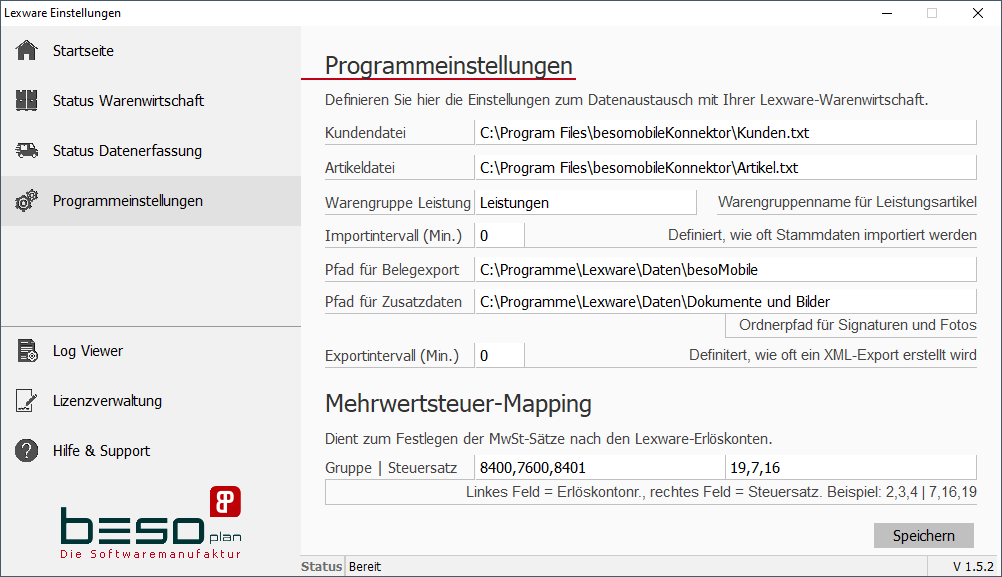Click the version V 1.5.2 text
This screenshot has width=1002, height=577.
tap(973, 567)
